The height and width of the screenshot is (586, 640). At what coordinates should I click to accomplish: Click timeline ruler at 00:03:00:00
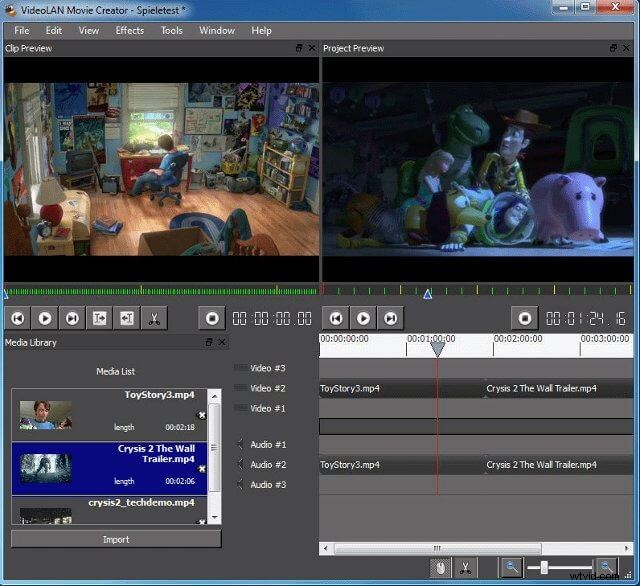click(605, 339)
